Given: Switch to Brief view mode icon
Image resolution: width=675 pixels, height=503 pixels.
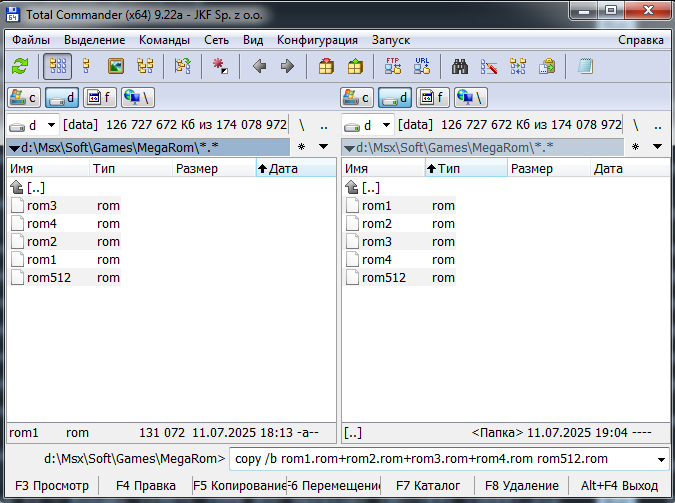Looking at the screenshot, I should pos(58,66).
